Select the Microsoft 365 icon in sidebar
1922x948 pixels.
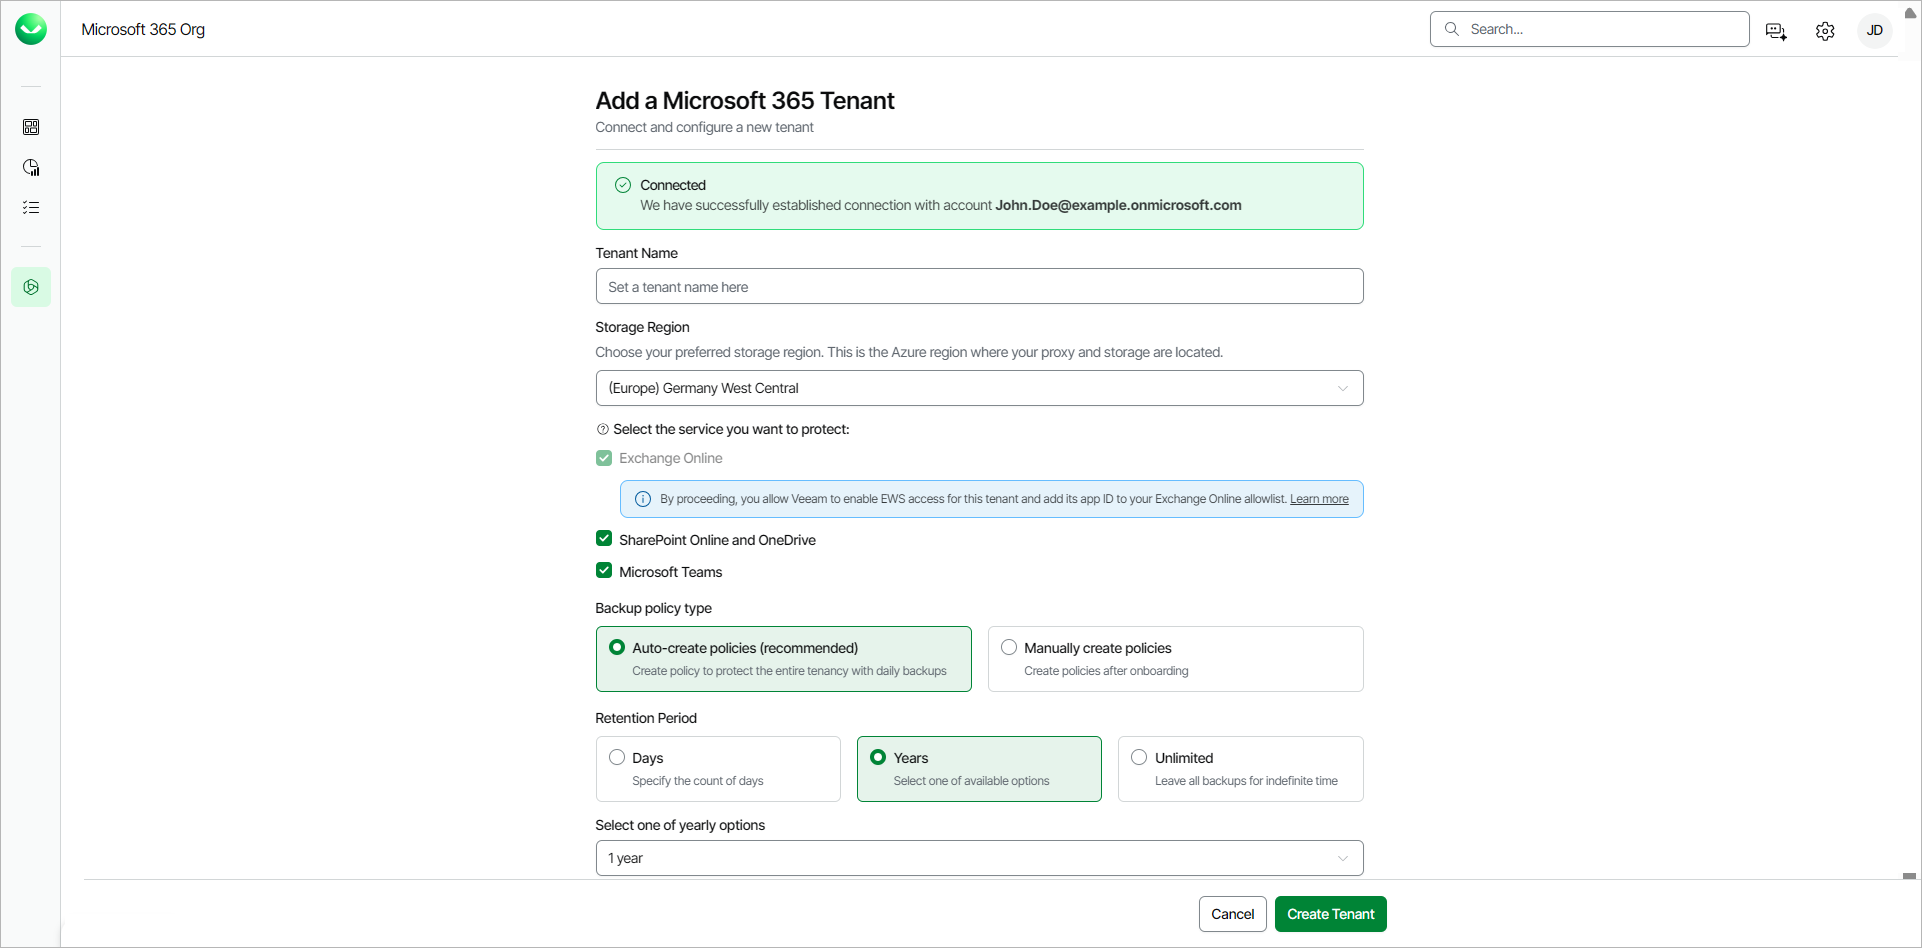[x=31, y=287]
